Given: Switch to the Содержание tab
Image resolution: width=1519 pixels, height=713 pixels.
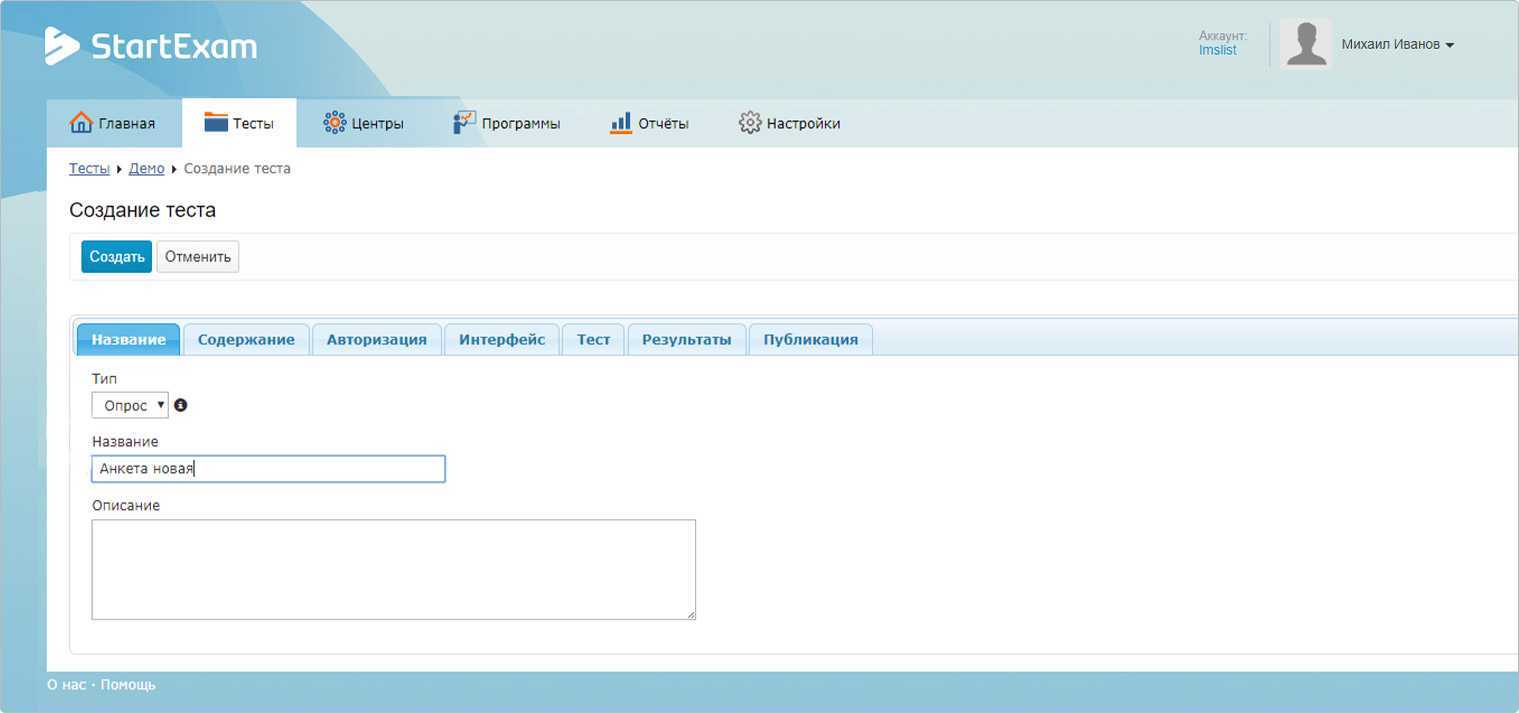Looking at the screenshot, I should click(246, 340).
